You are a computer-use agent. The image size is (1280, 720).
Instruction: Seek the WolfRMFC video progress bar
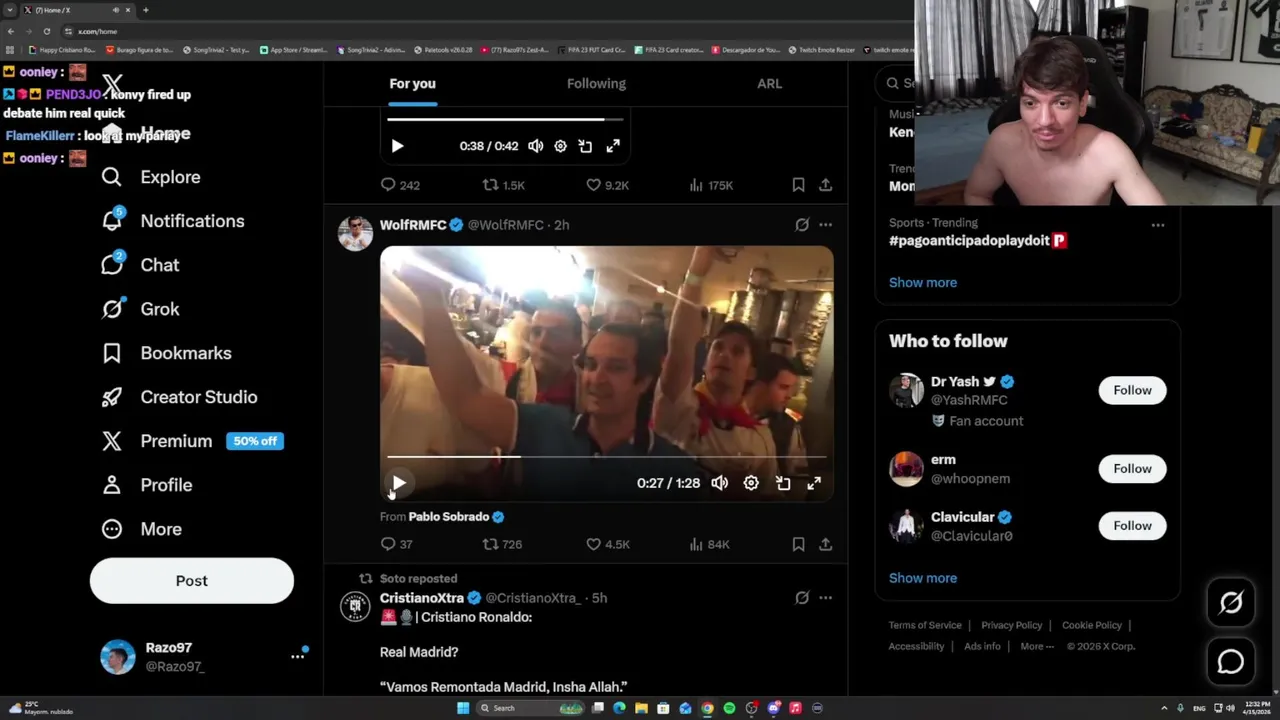pyautogui.click(x=606, y=457)
